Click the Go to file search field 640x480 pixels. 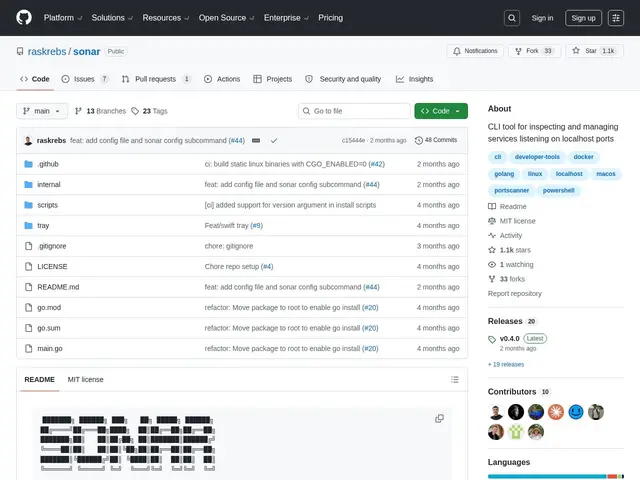354,111
